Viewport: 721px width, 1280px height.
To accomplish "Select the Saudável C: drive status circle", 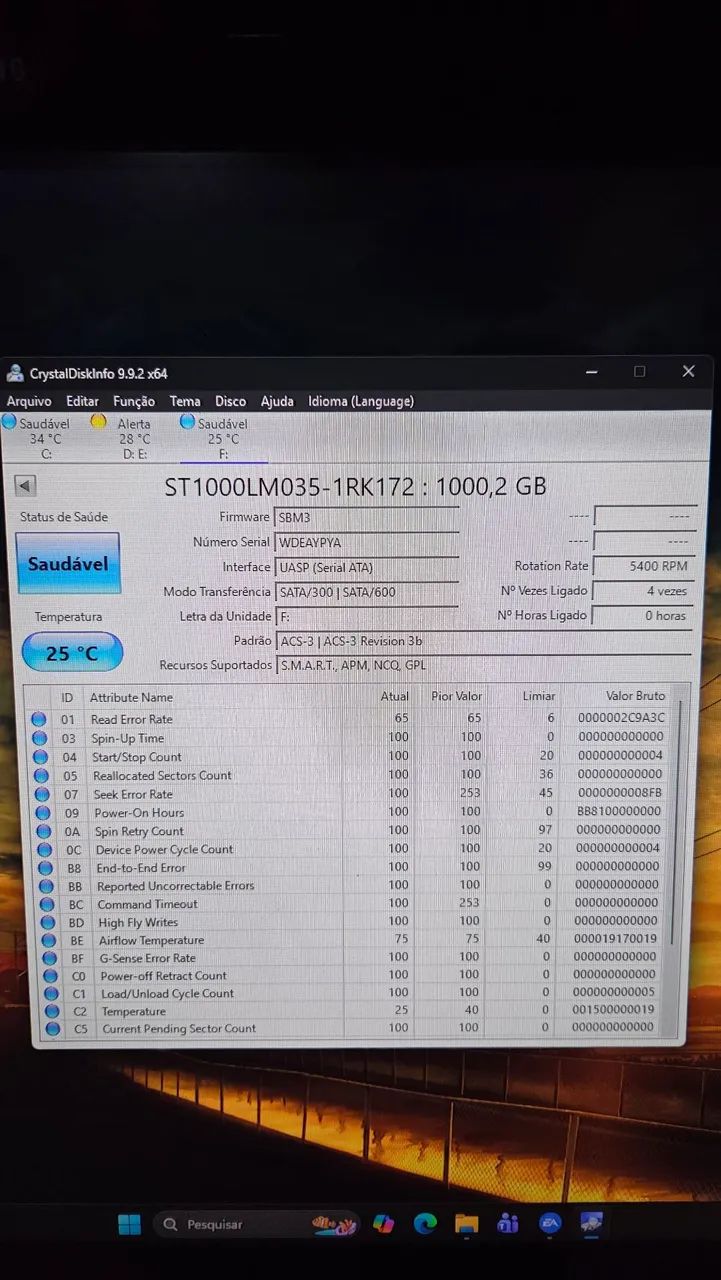I will [x=9, y=422].
